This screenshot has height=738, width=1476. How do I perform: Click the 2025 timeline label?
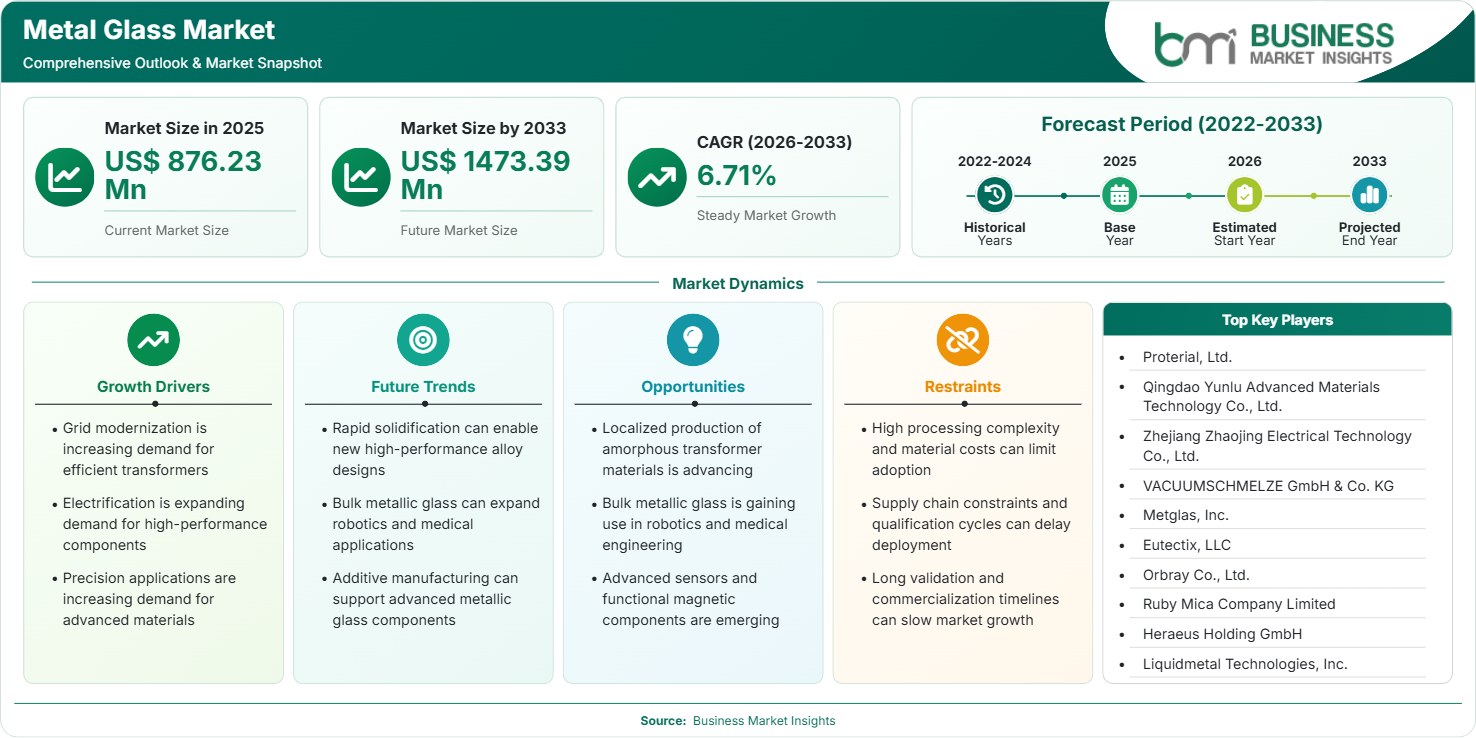[1119, 161]
